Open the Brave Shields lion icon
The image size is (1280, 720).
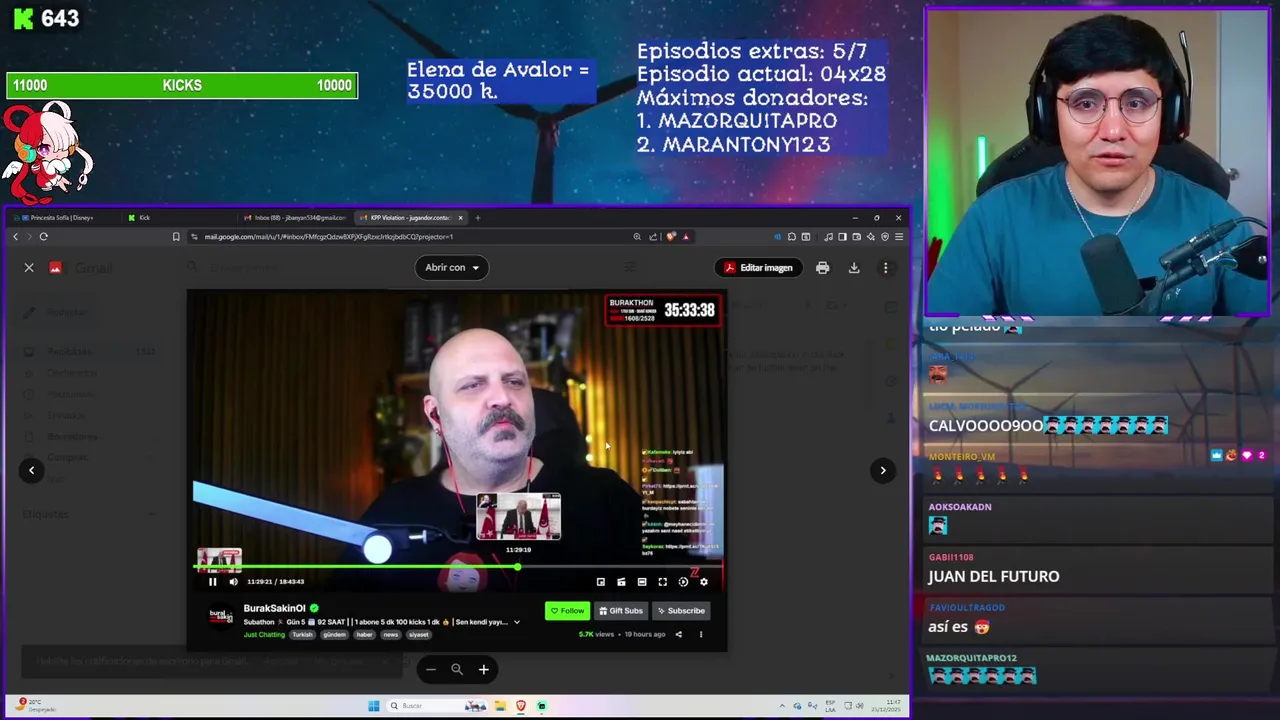coord(671,236)
